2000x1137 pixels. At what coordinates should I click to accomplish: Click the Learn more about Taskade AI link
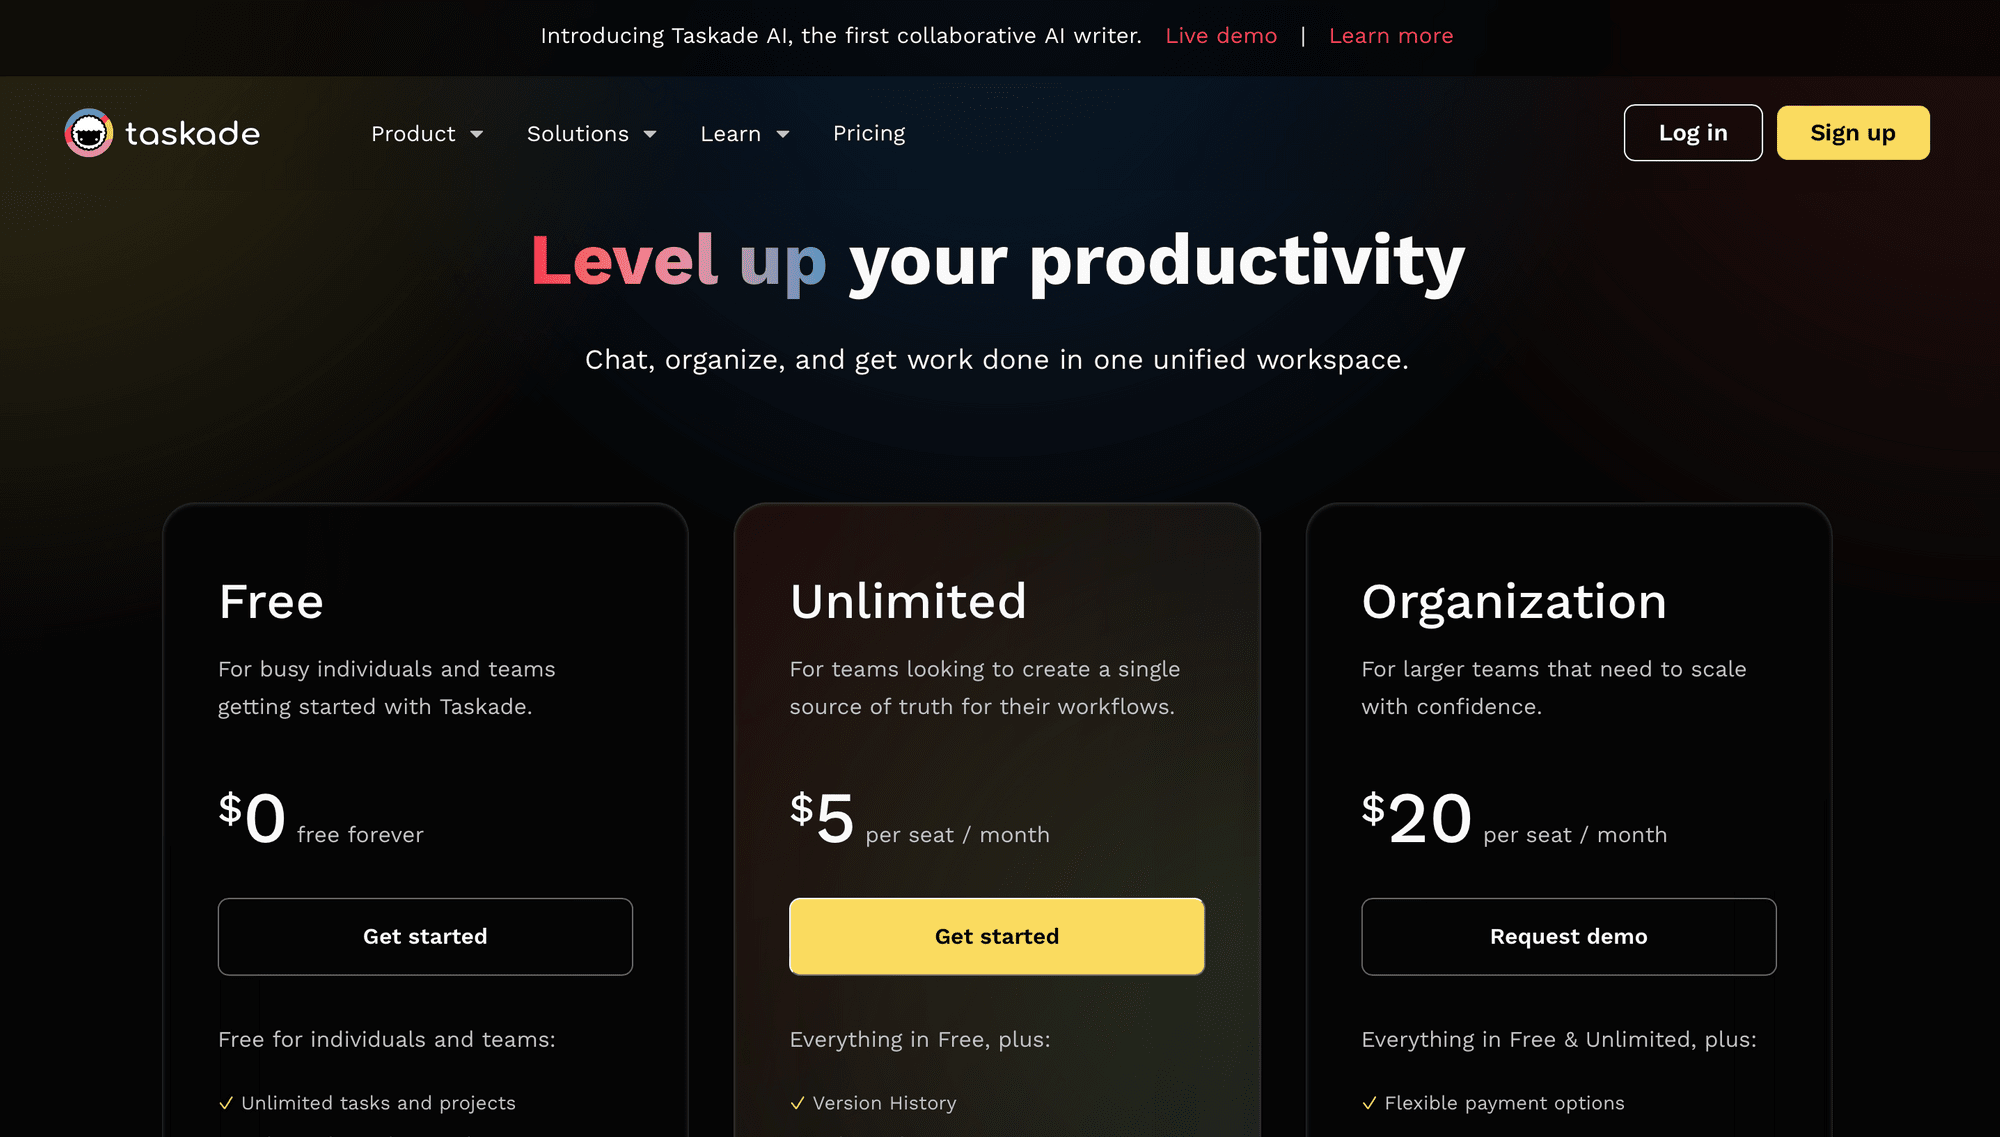tap(1393, 34)
